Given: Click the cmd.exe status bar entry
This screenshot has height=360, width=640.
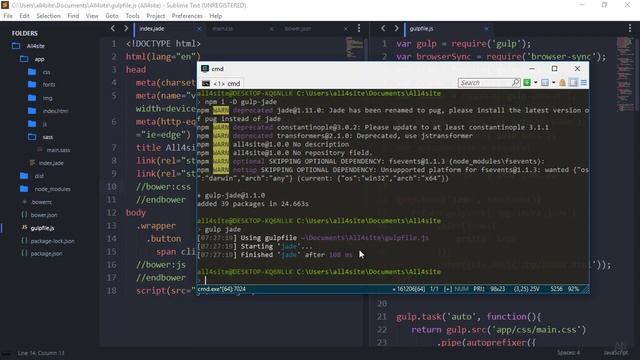Looking at the screenshot, I should coord(222,289).
